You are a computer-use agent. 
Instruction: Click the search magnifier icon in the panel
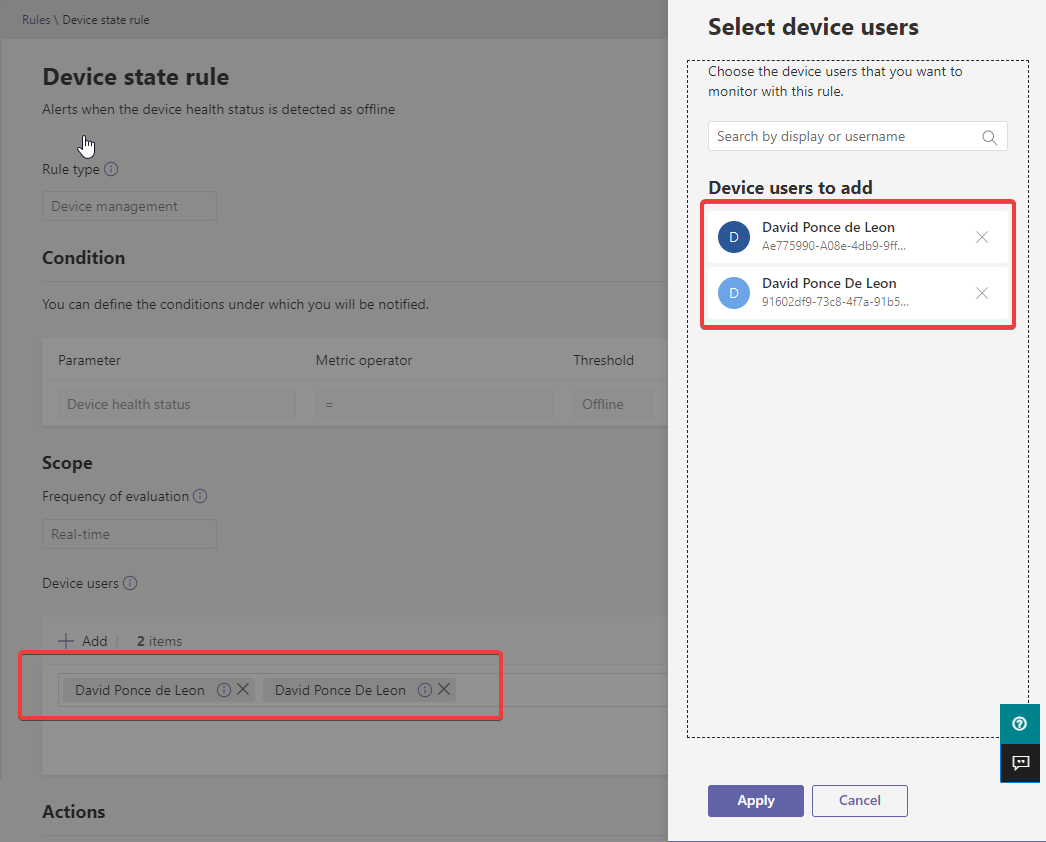click(990, 138)
